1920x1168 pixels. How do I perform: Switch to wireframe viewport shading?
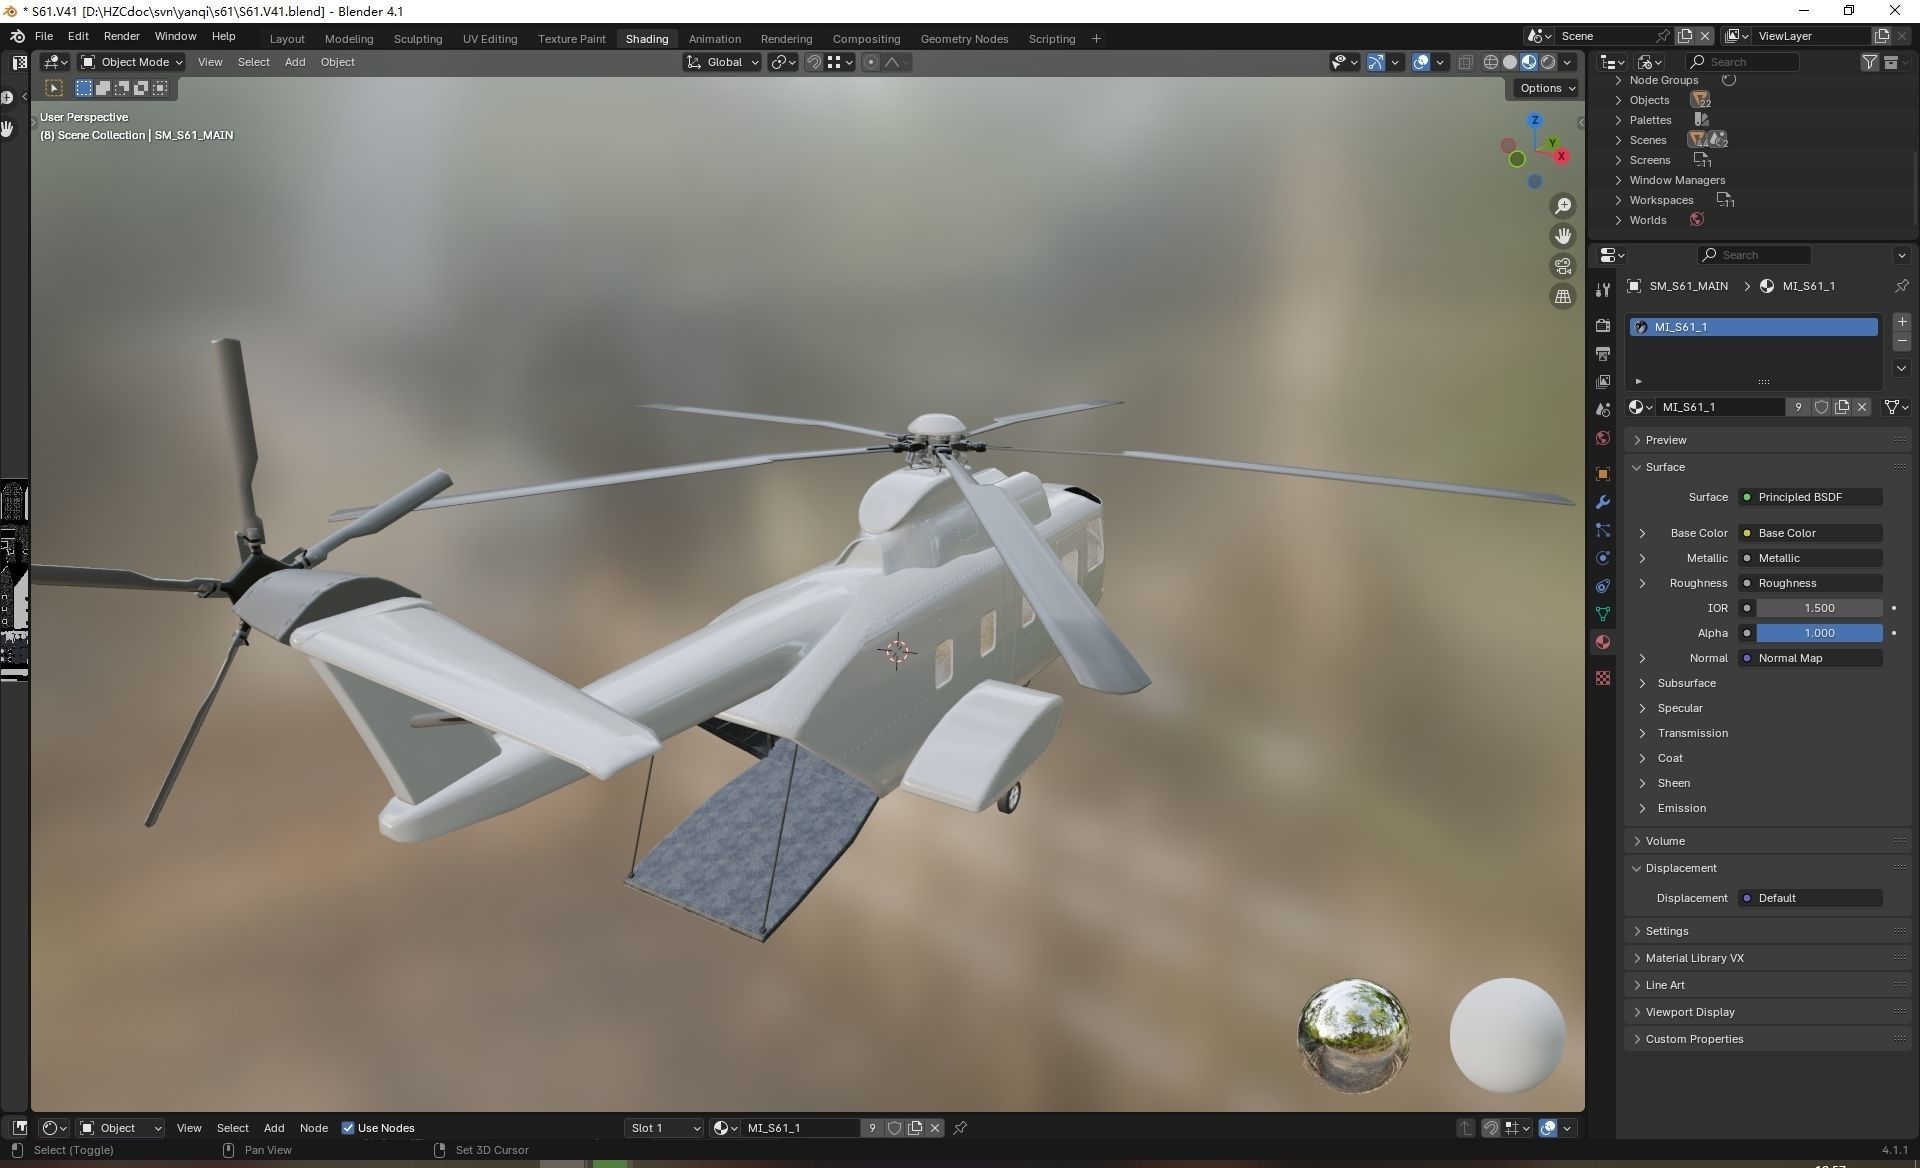tap(1490, 62)
